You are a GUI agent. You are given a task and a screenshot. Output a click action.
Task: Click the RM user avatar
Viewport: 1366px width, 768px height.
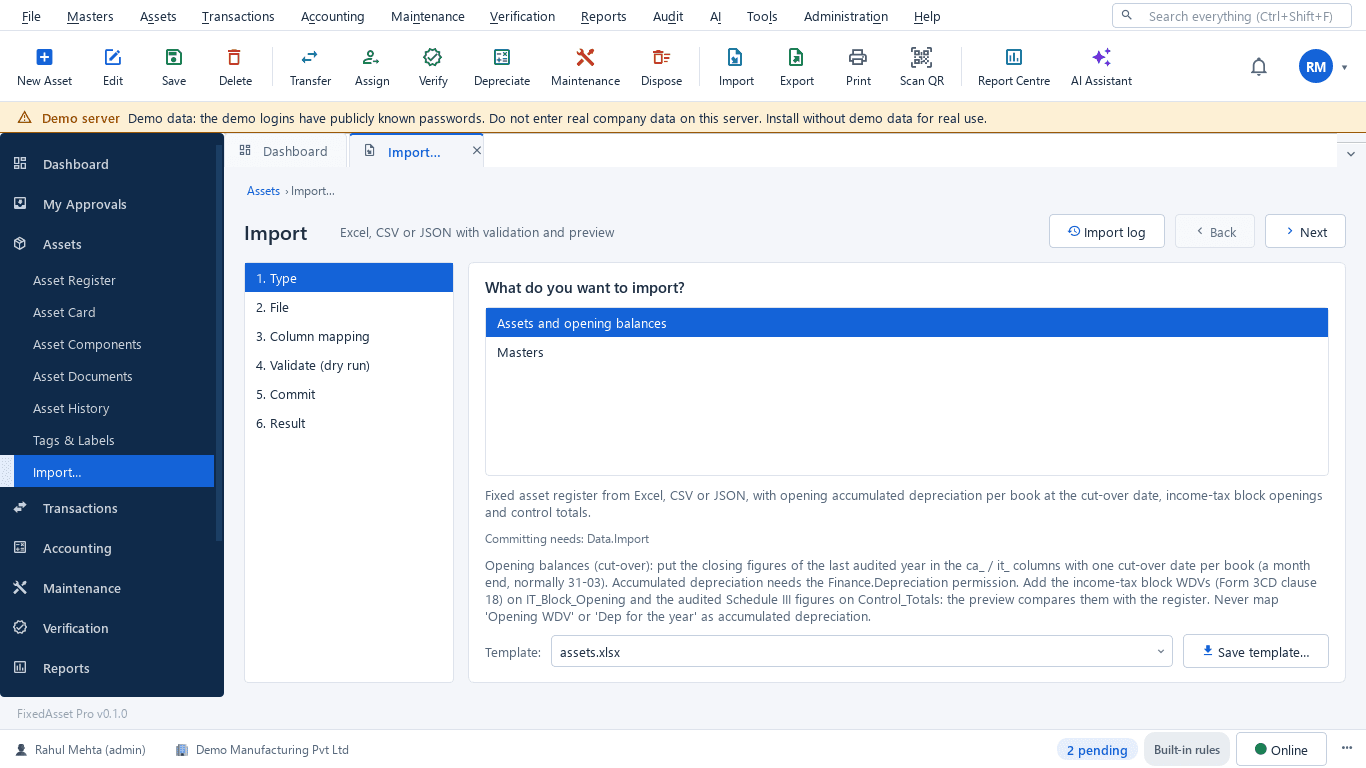click(x=1316, y=67)
